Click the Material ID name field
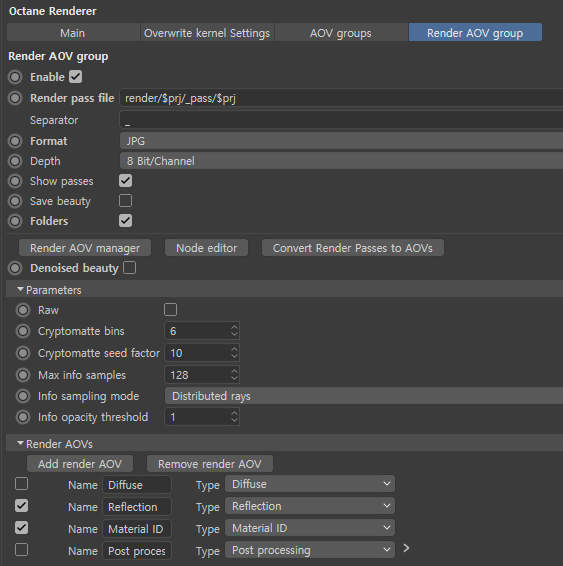Screen dimensions: 563x566 coord(137,528)
